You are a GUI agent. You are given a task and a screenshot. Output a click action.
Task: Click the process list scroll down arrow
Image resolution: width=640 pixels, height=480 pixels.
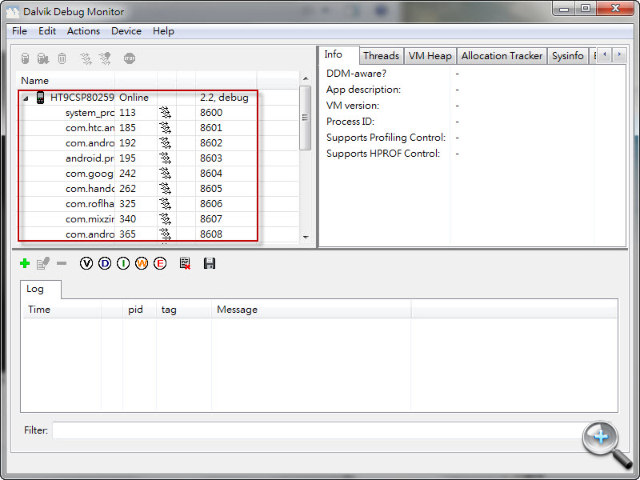pyautogui.click(x=305, y=237)
